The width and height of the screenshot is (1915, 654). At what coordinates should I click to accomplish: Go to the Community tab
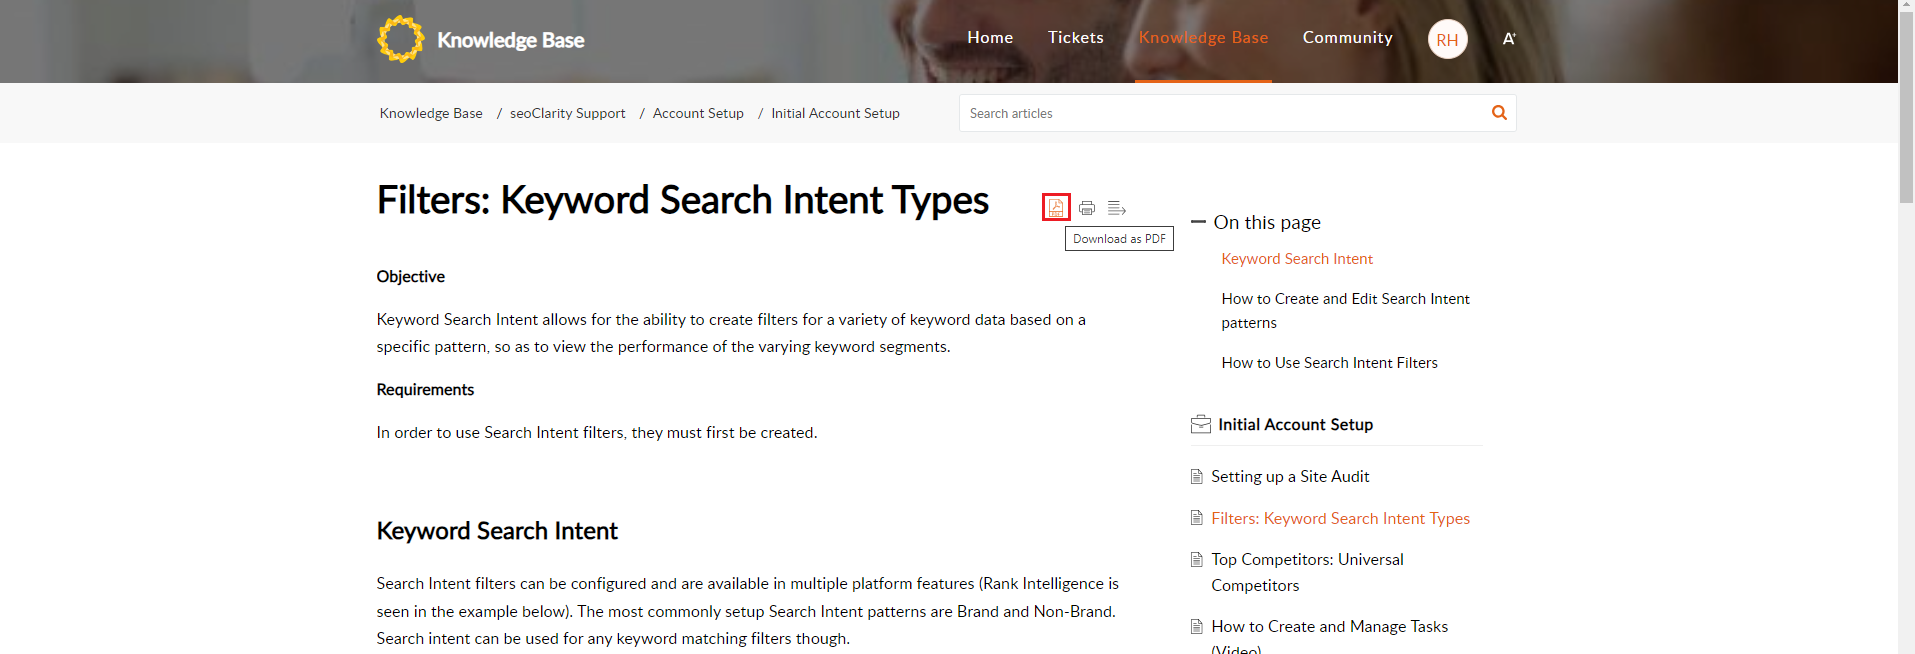[1347, 38]
